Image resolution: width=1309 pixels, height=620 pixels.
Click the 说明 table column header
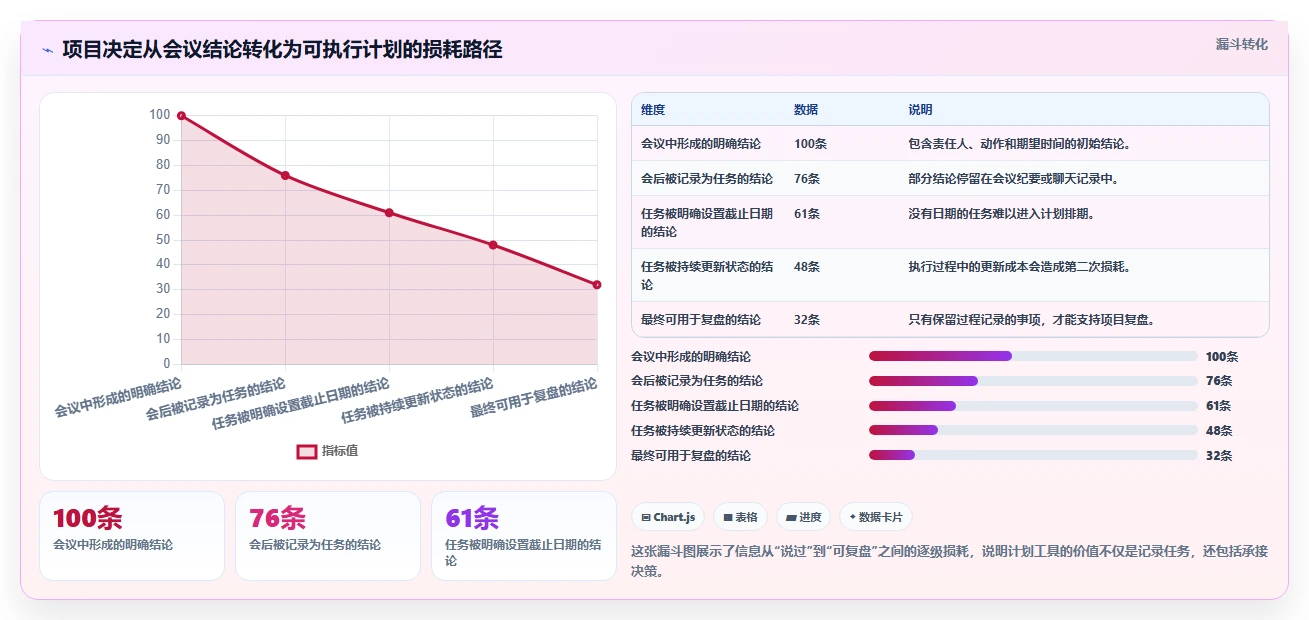920,110
